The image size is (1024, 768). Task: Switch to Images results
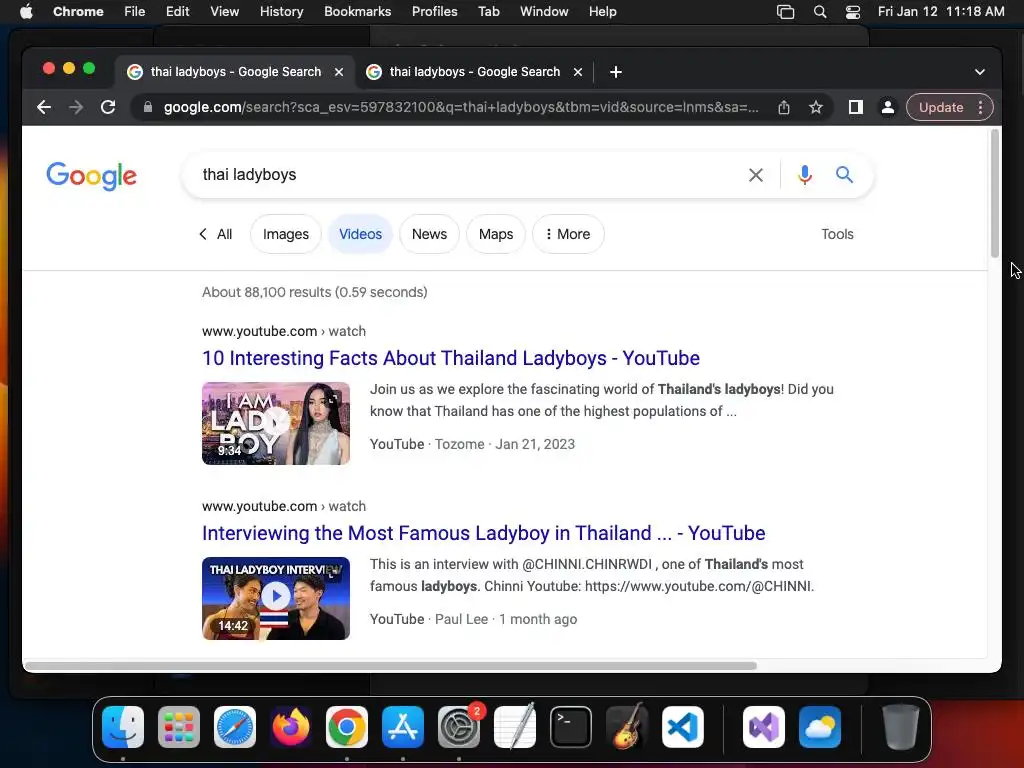click(285, 234)
